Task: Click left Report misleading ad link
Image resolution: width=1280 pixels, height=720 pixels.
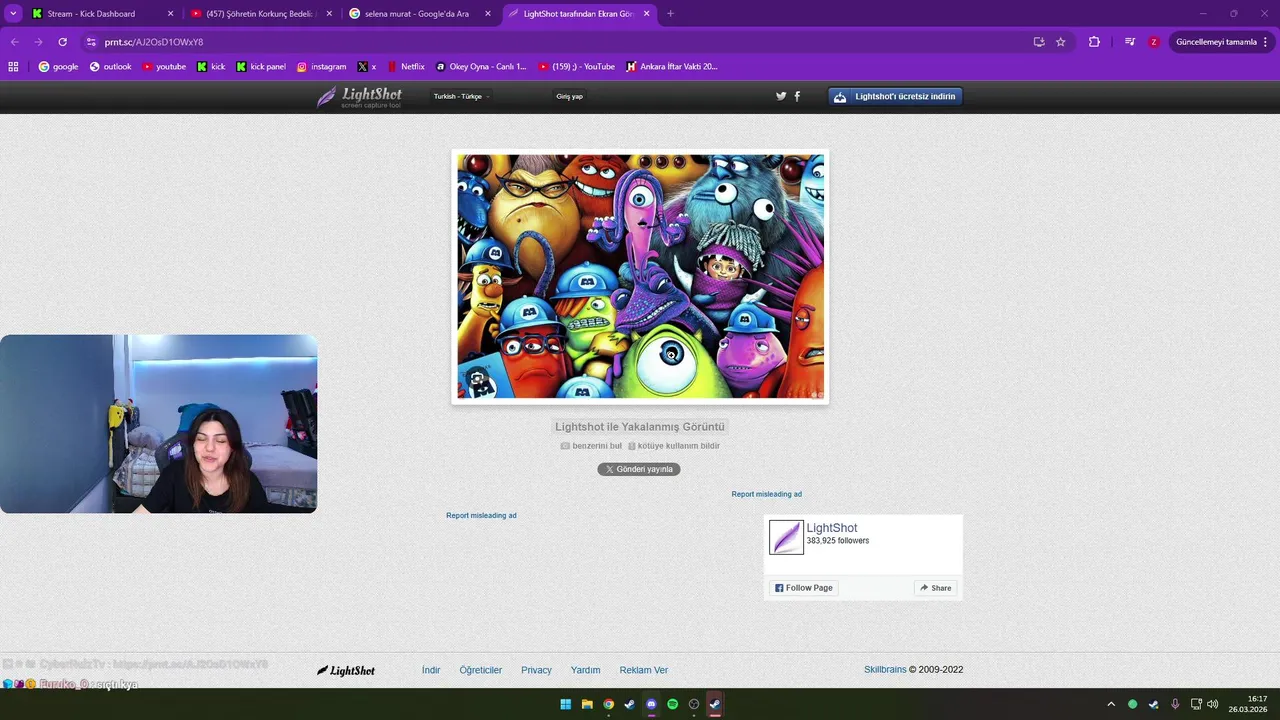Action: [x=481, y=515]
